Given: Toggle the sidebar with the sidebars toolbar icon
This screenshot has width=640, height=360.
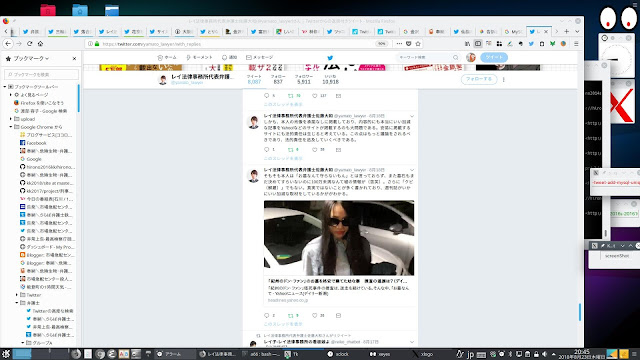Looking at the screenshot, I should [478, 44].
